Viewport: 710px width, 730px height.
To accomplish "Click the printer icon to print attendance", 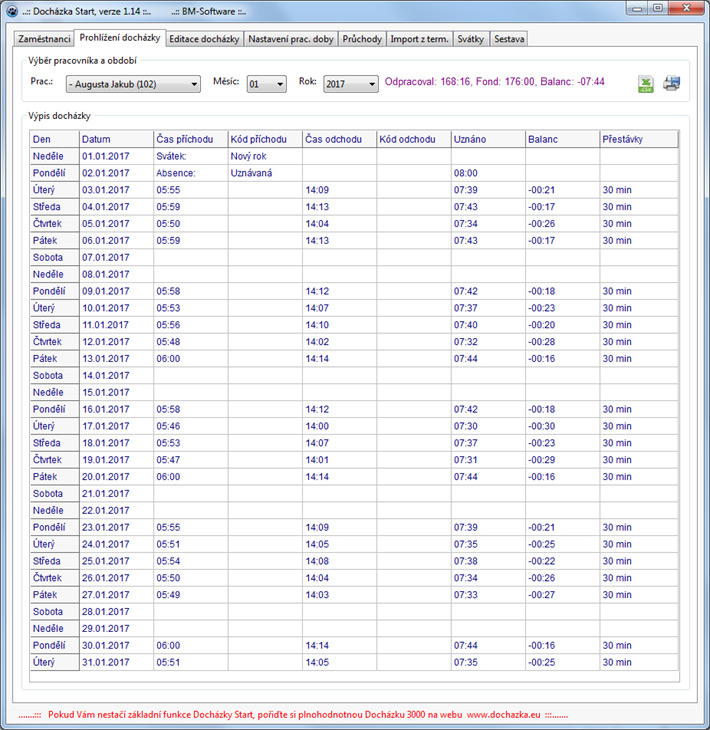I will 671,83.
